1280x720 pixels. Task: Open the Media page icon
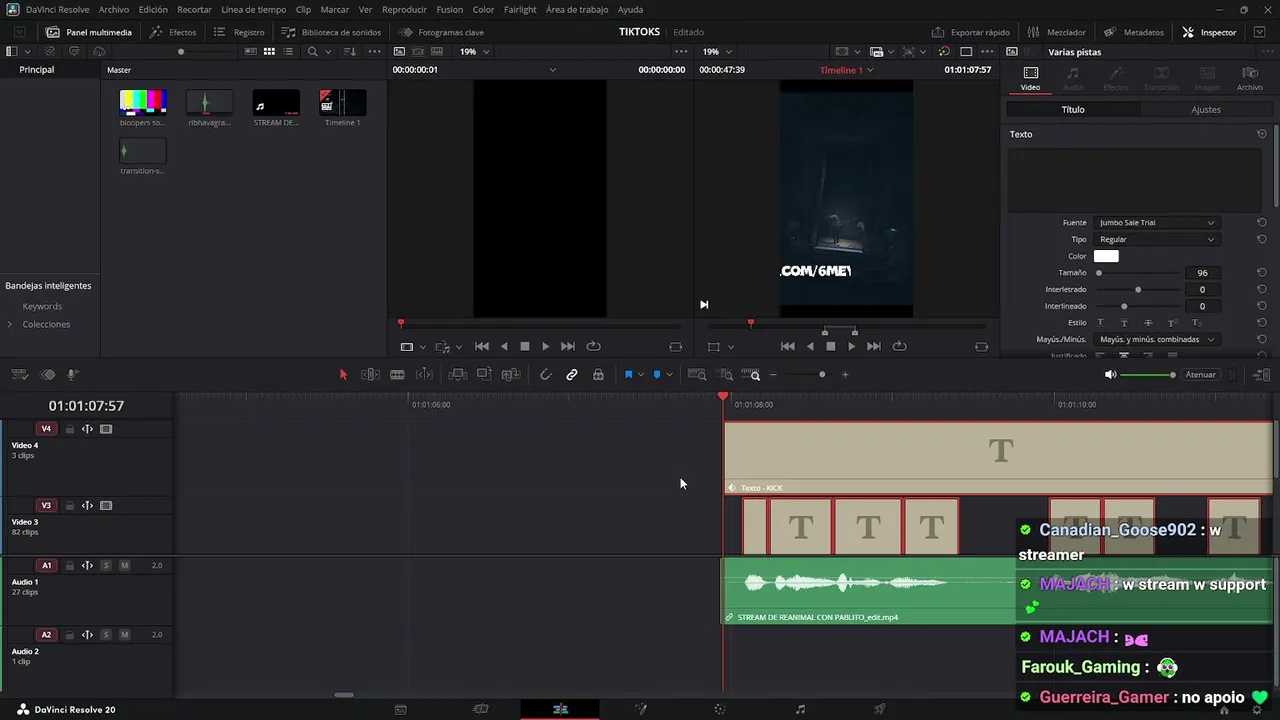400,709
